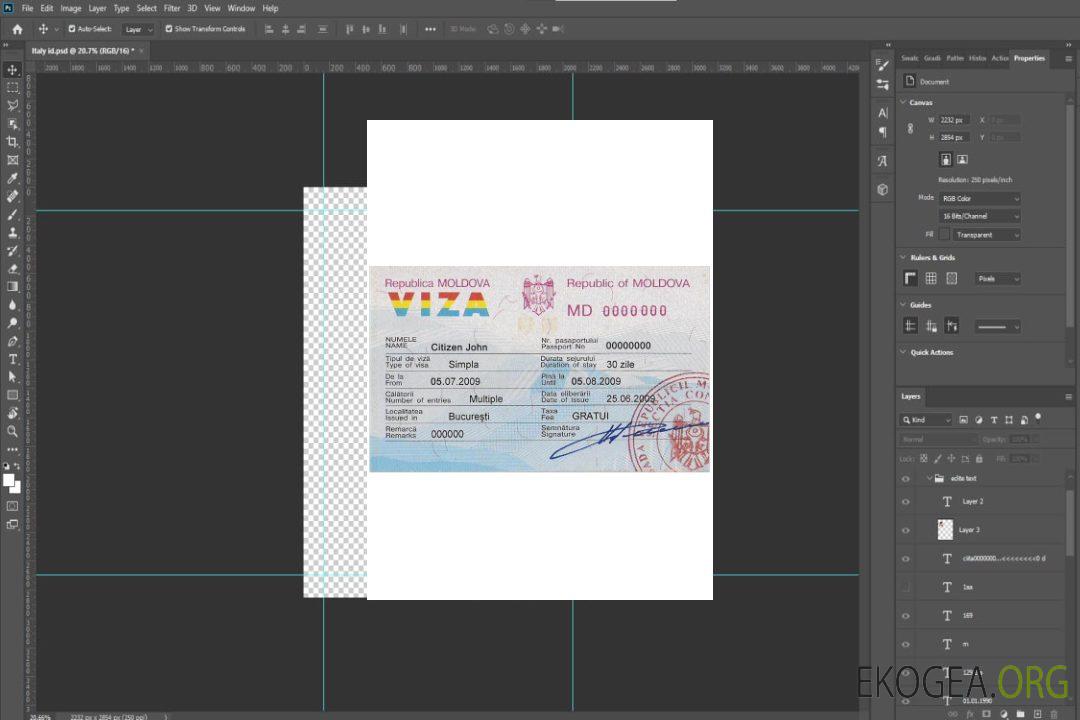Open the Mode RGB Color dropdown

click(x=979, y=198)
